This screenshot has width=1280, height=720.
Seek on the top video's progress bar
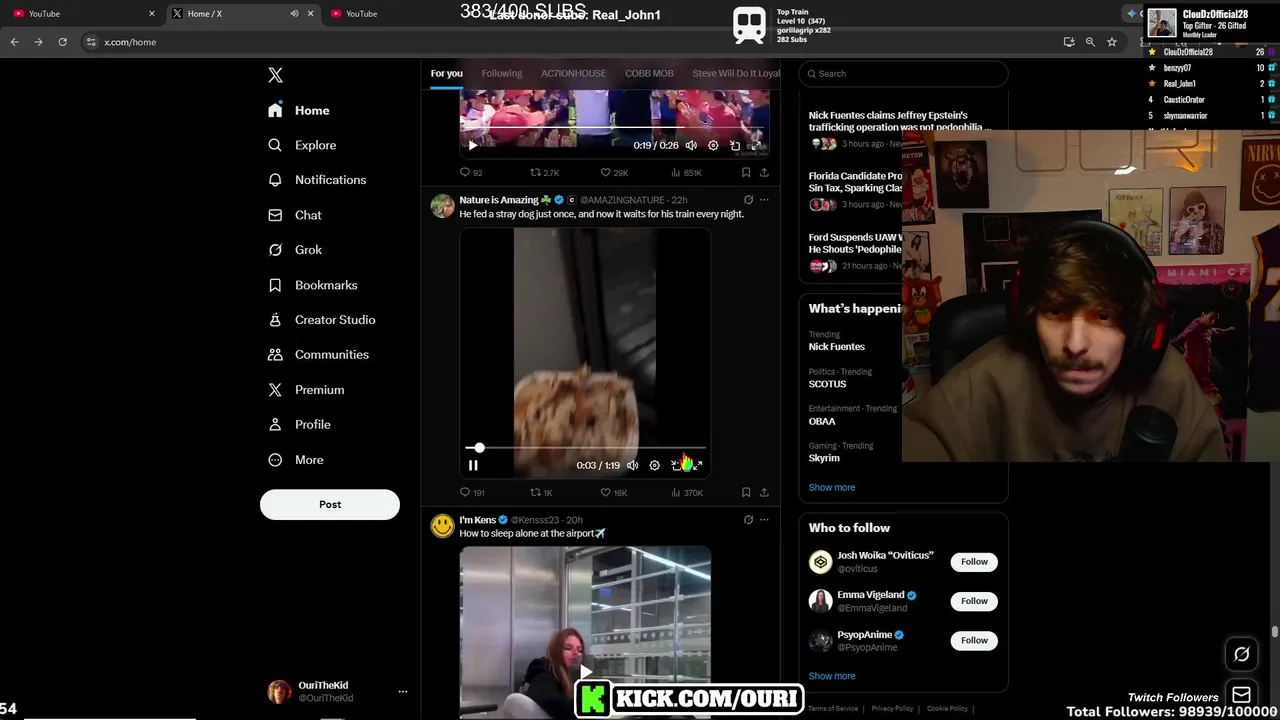pos(614,128)
